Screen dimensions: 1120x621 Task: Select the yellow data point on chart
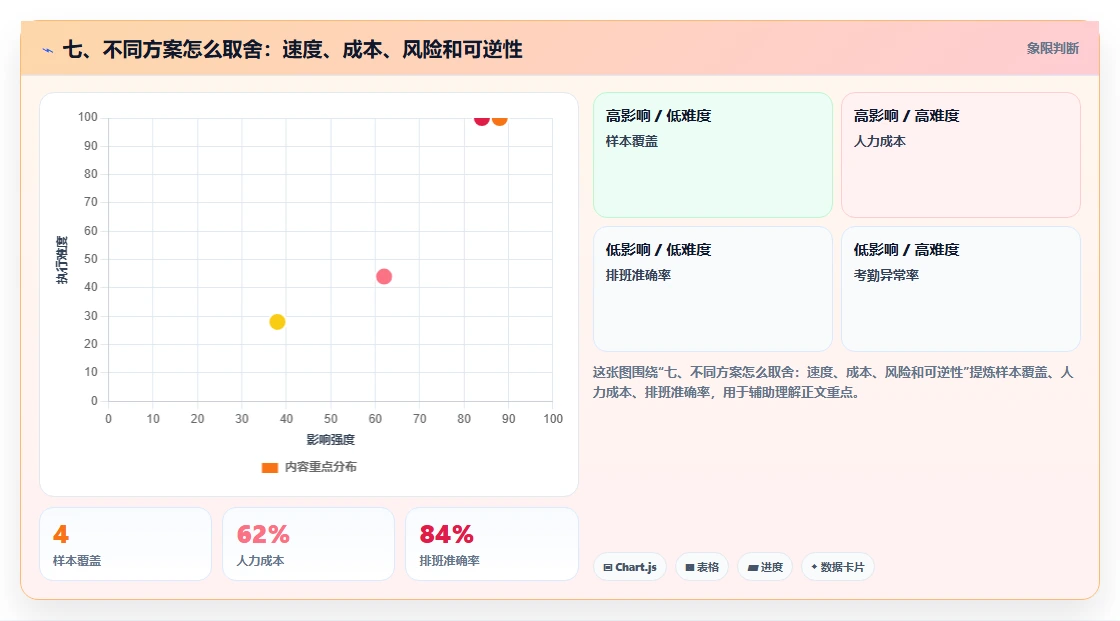pos(277,322)
